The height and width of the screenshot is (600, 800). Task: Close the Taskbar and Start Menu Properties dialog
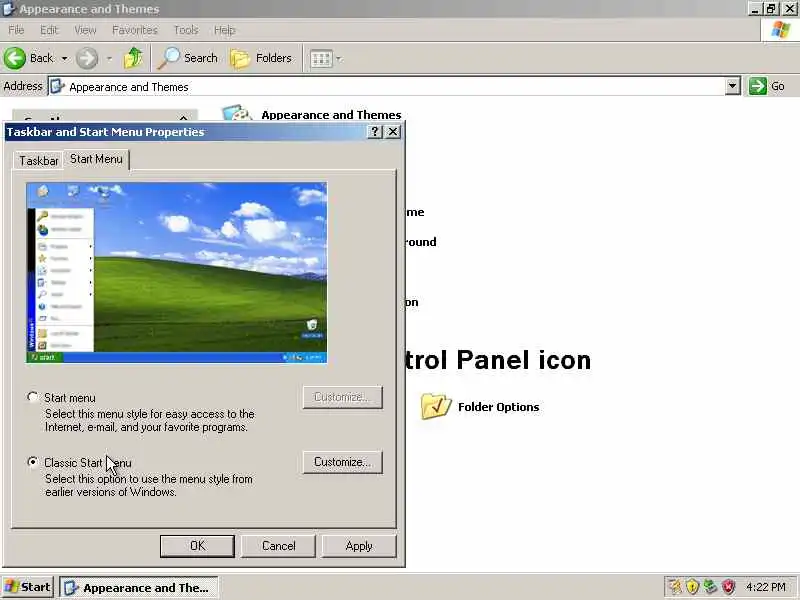pyautogui.click(x=393, y=132)
